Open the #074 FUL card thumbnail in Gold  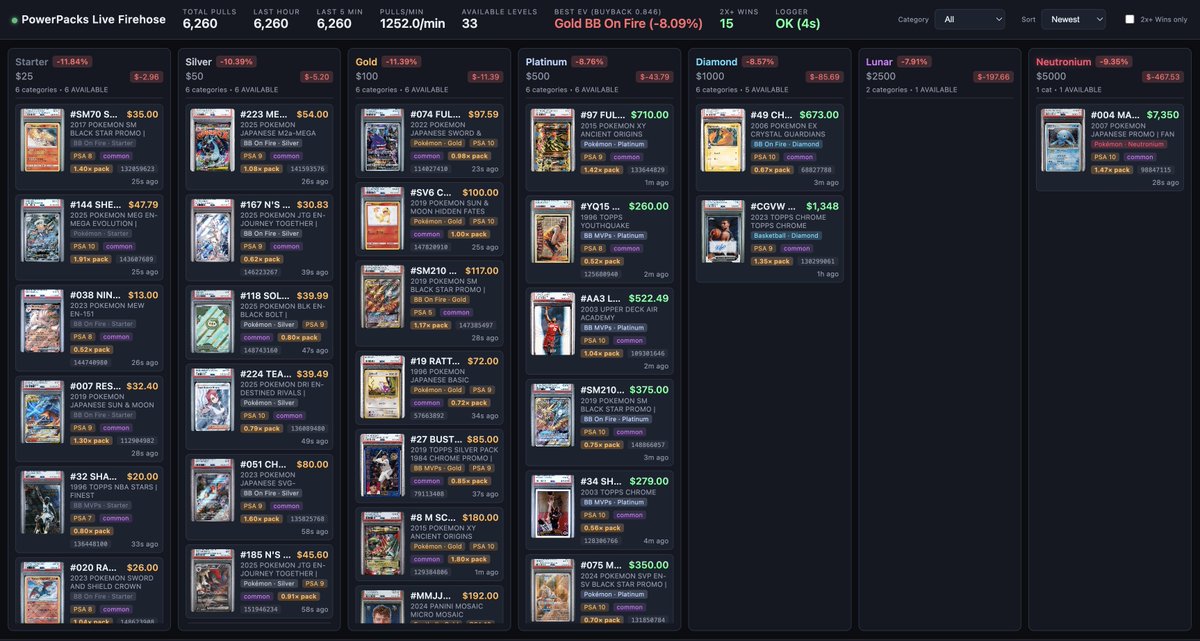click(x=383, y=140)
